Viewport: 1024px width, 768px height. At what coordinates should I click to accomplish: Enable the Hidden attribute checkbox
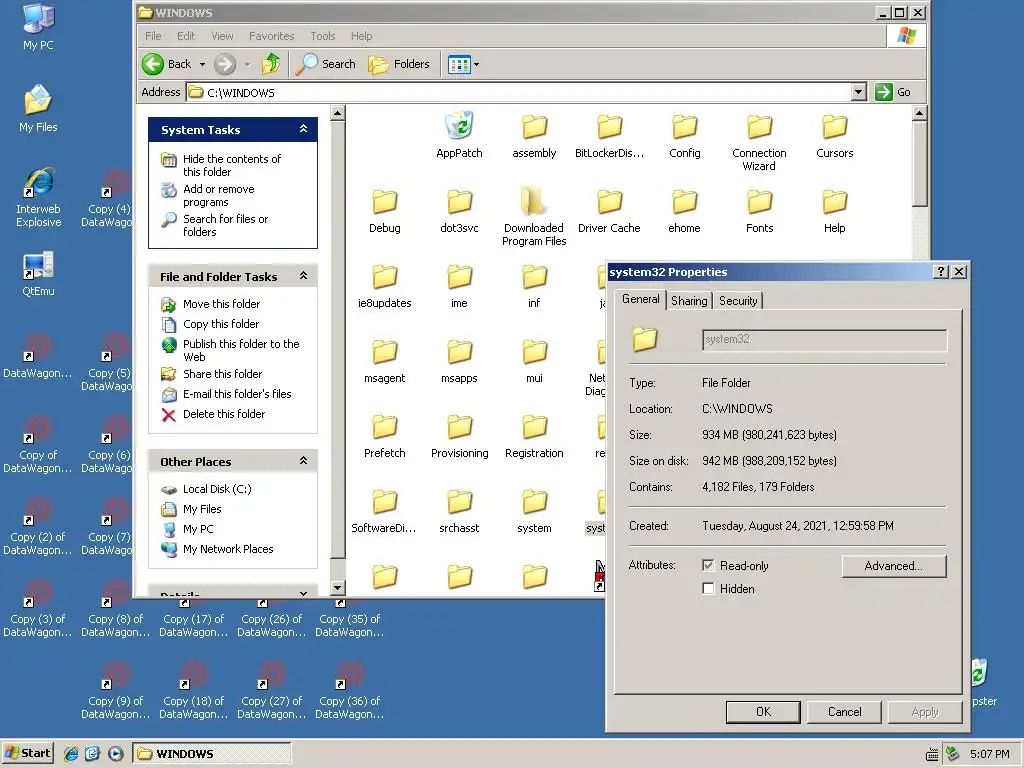coord(708,588)
